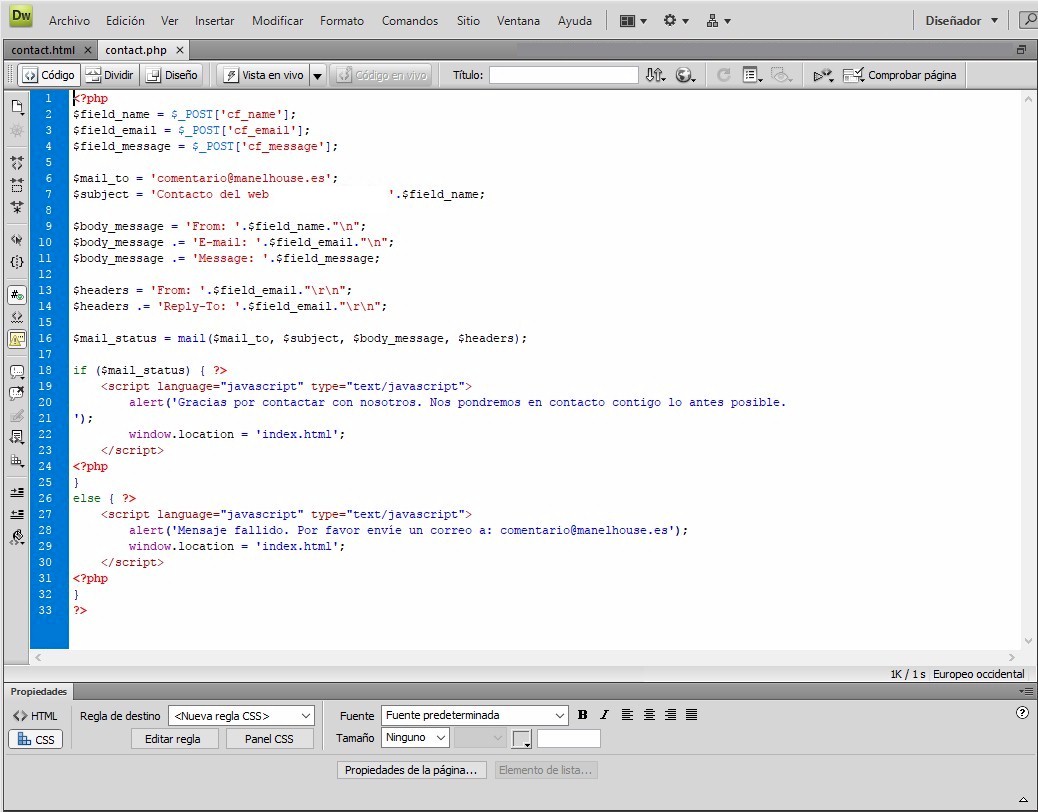The image size is (1038, 812).
Task: Open the Archivo menu
Action: coord(69,21)
